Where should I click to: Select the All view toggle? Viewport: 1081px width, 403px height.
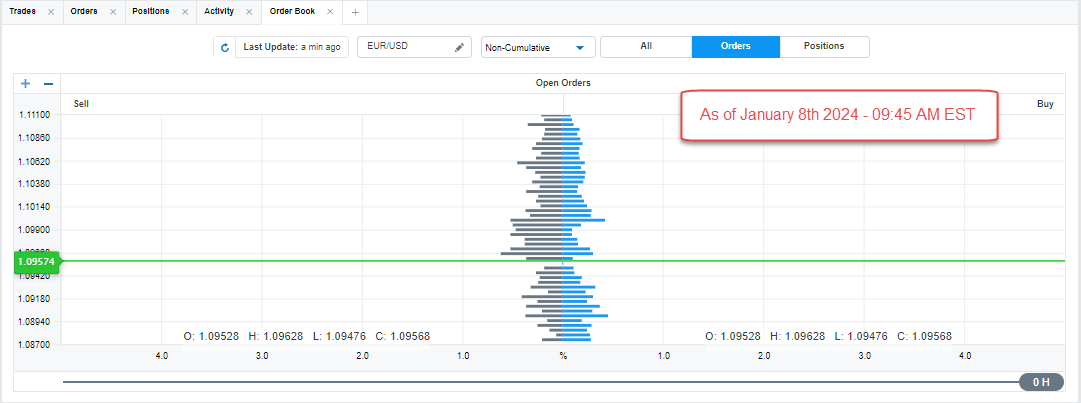[x=646, y=47]
